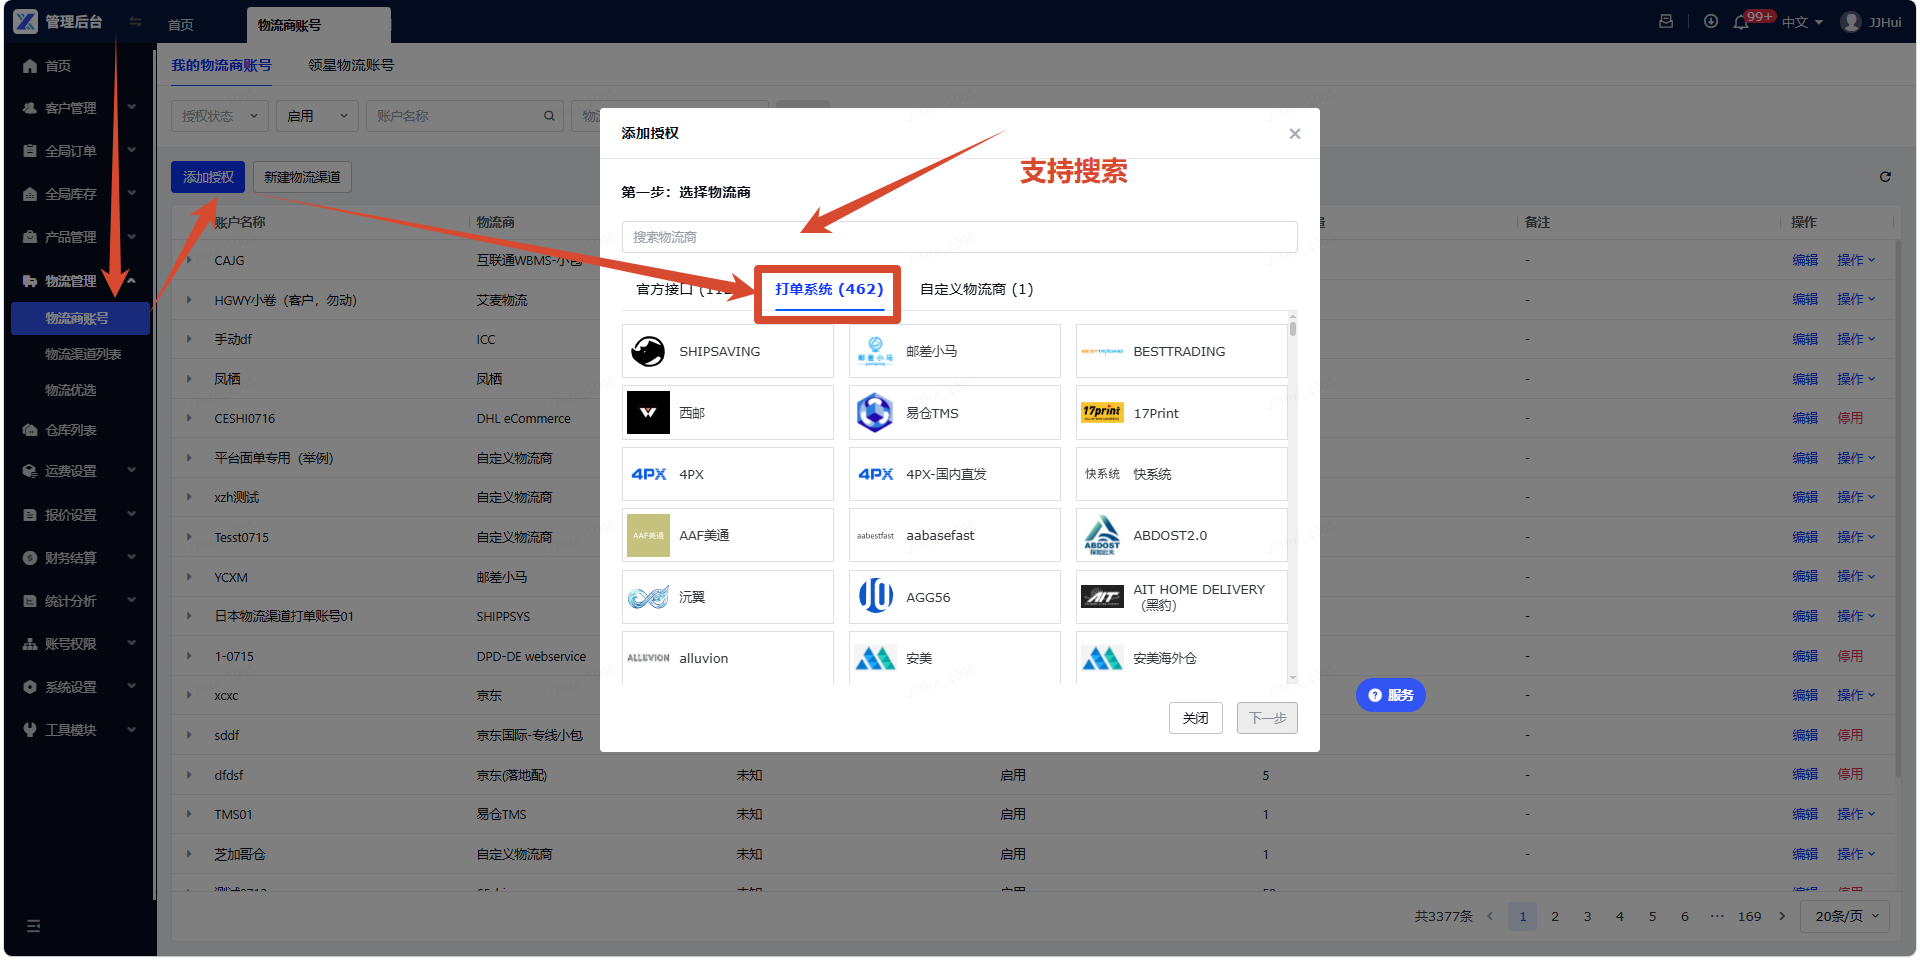
Task: Open 物流商账号 in the sidebar
Action: (x=80, y=318)
